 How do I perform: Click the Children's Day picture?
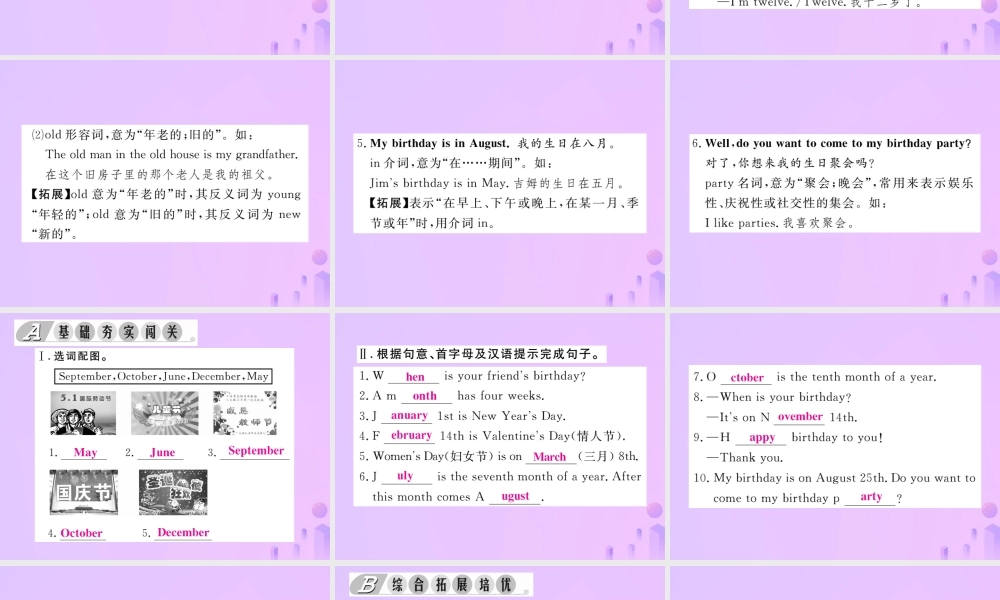165,413
